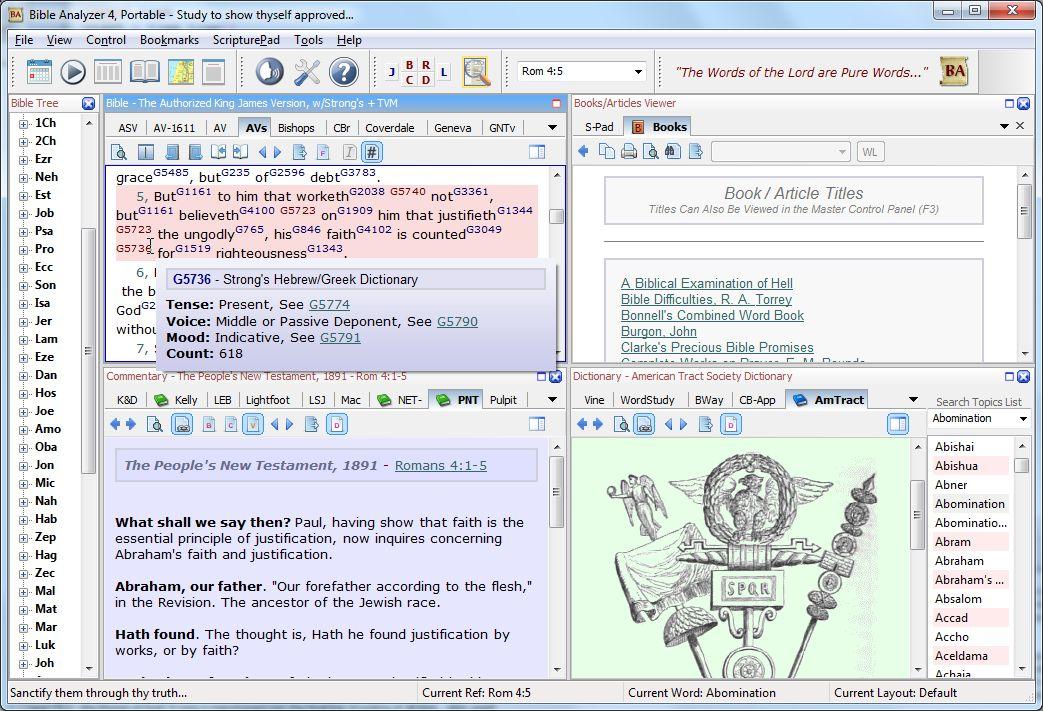Open the Bible version tabs overflow arrow

pyautogui.click(x=552, y=128)
